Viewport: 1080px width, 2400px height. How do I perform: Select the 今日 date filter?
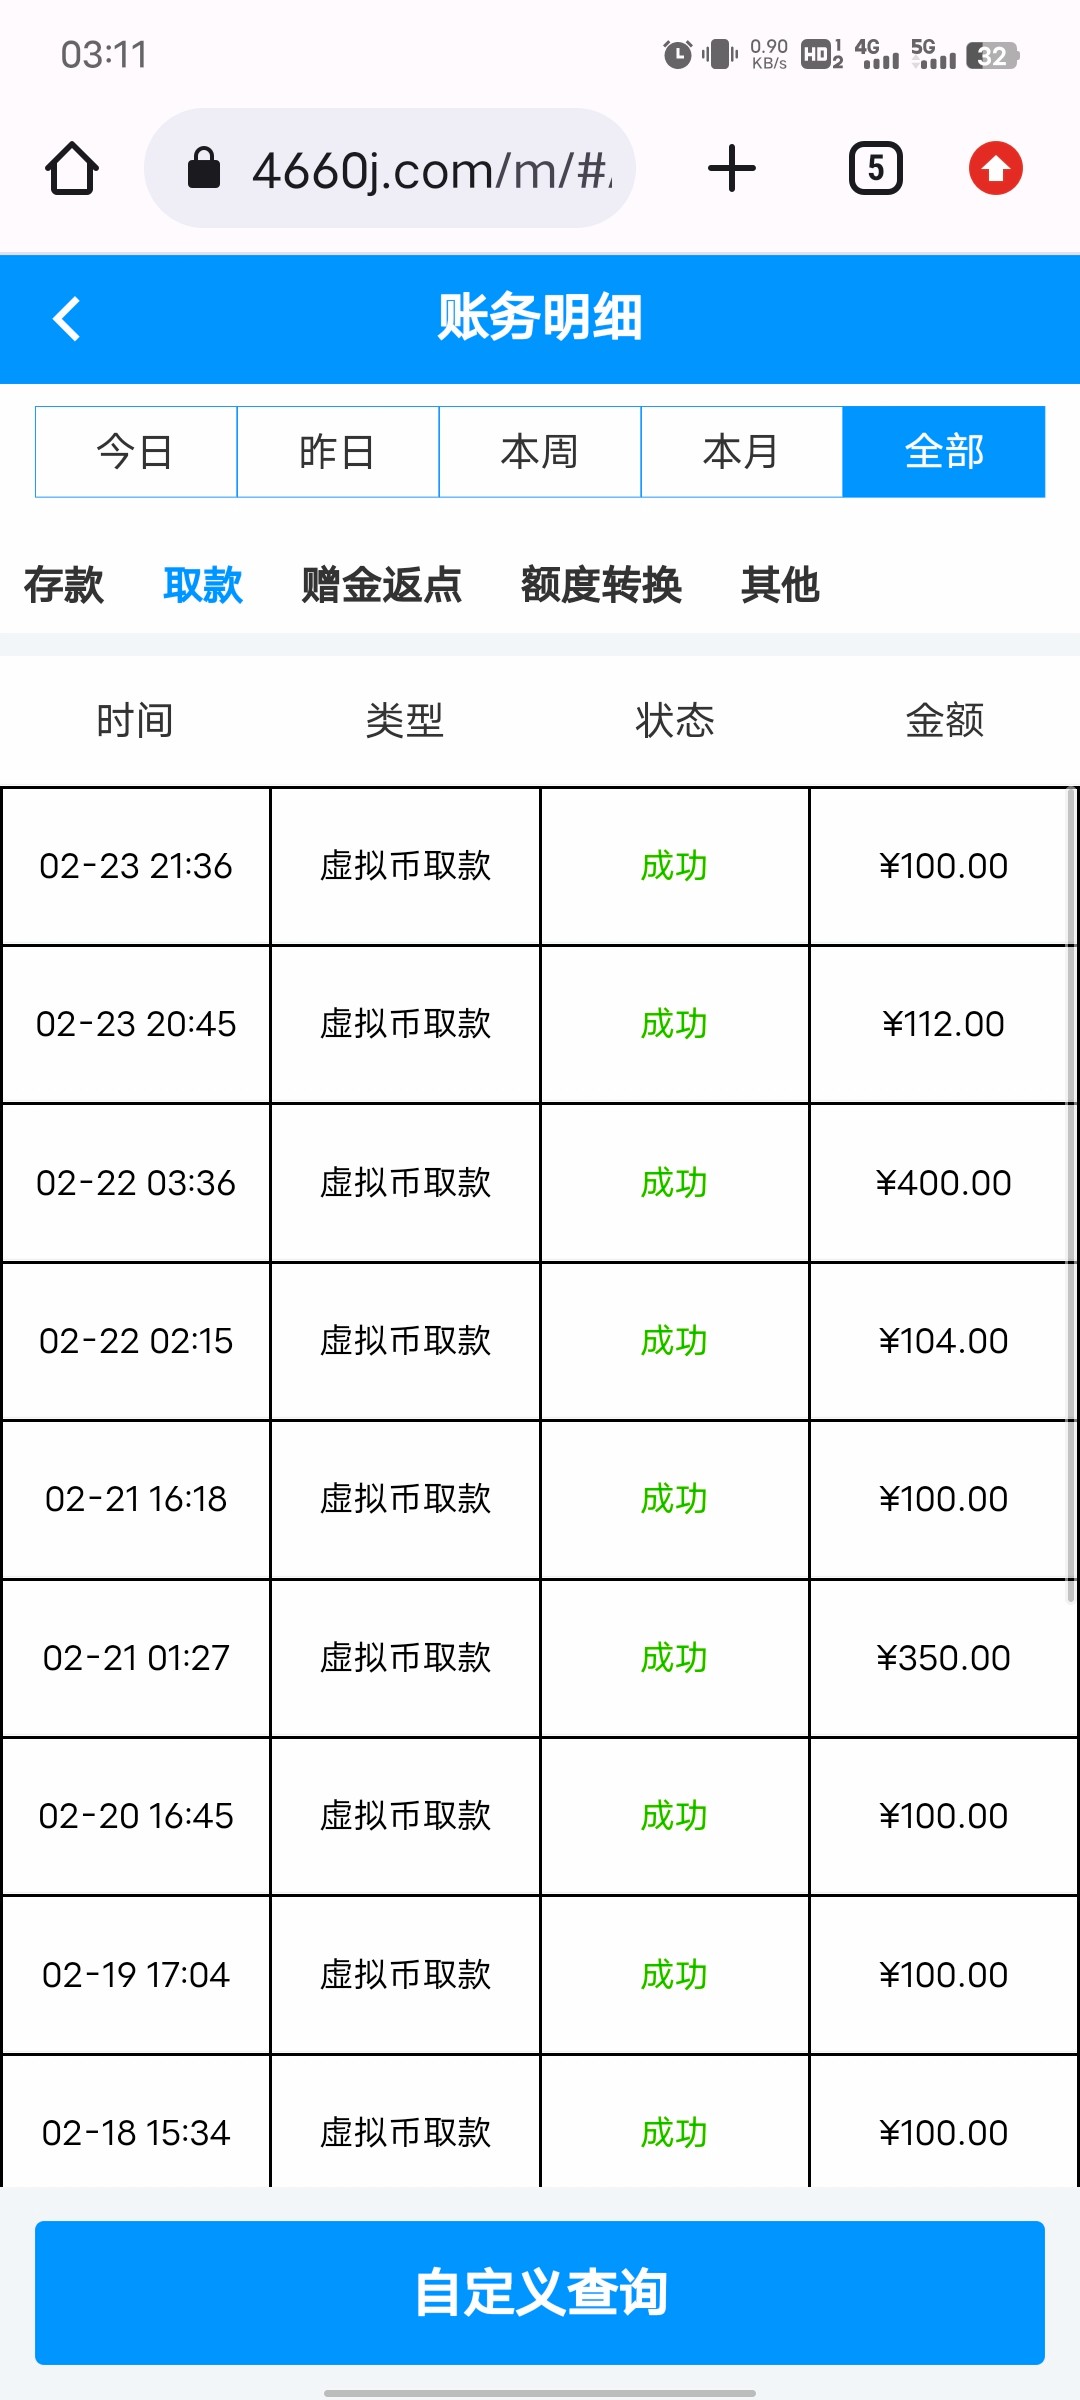(x=136, y=452)
